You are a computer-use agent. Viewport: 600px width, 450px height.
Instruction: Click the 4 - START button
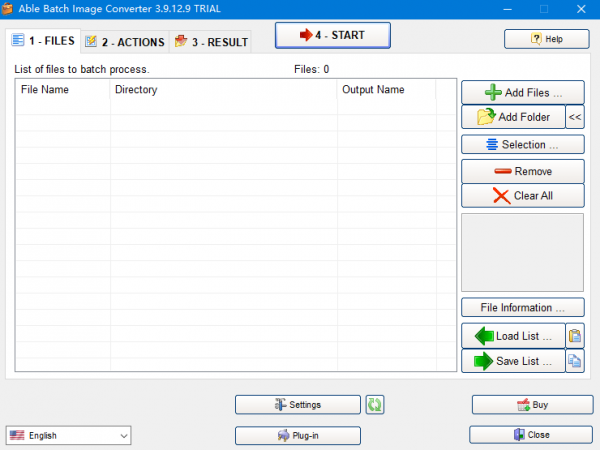pyautogui.click(x=333, y=35)
